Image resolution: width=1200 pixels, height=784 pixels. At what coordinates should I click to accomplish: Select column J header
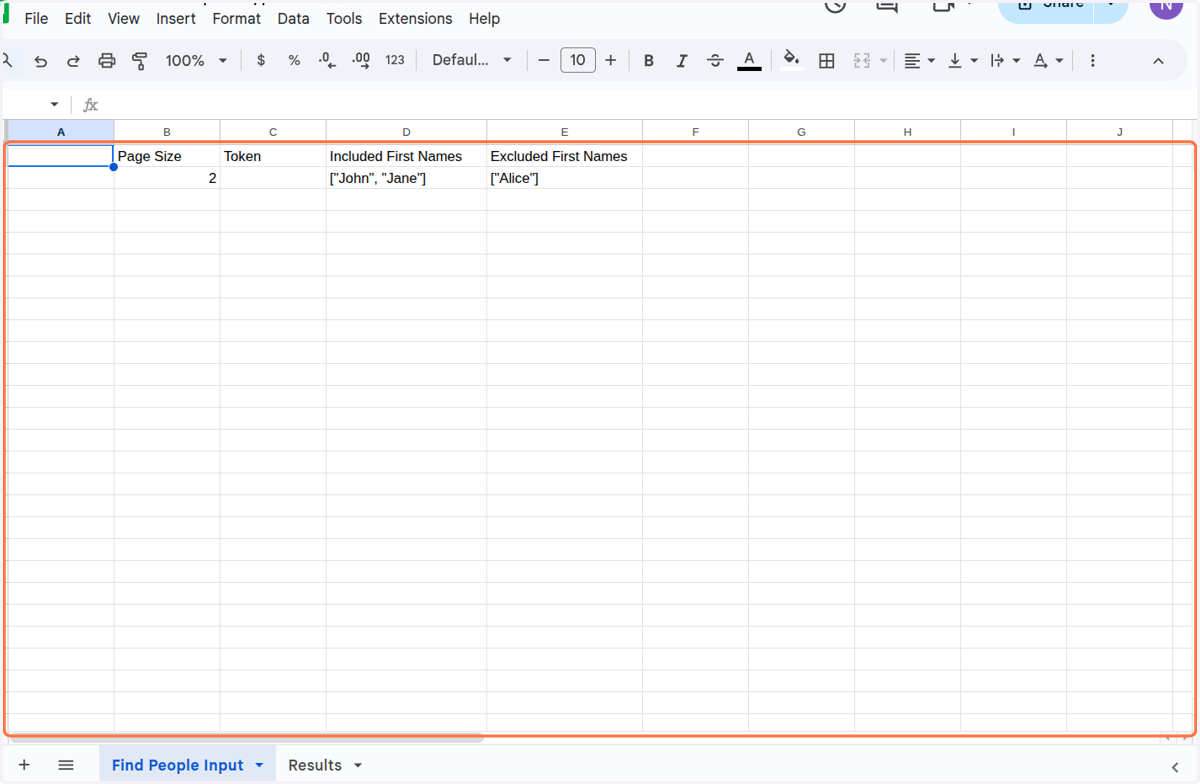[x=1120, y=132]
